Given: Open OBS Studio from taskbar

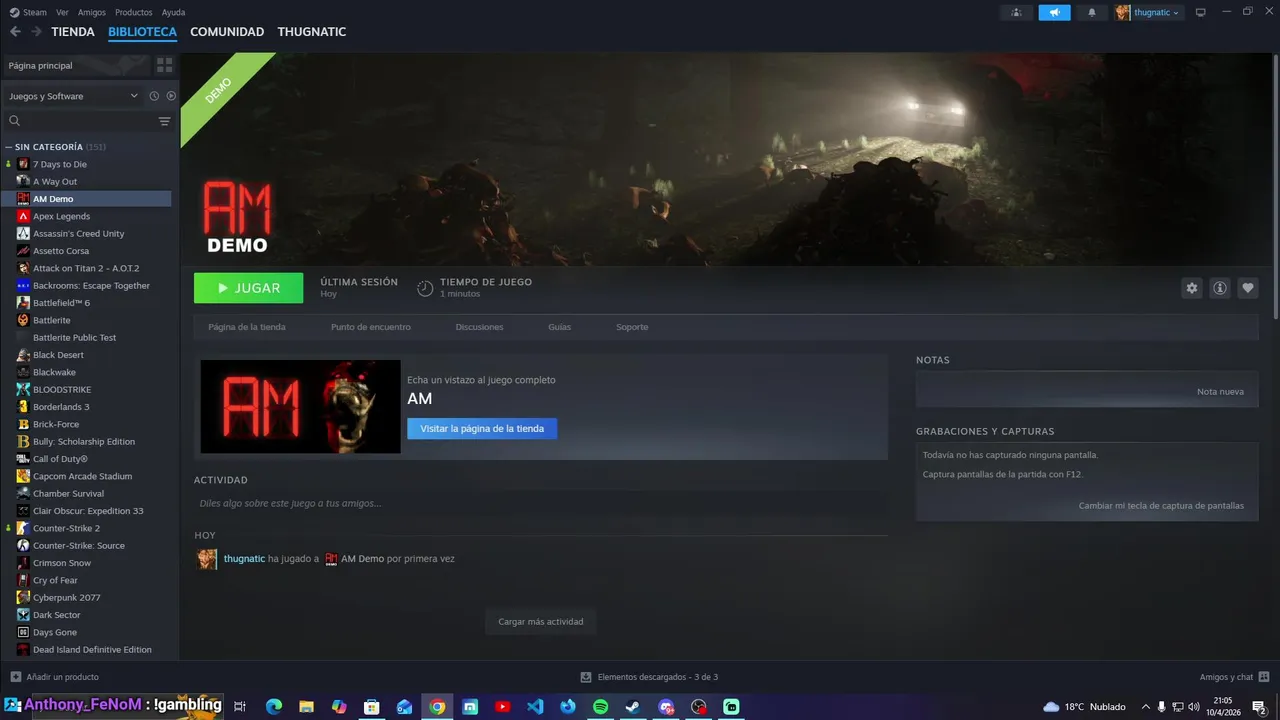Looking at the screenshot, I should point(699,707).
